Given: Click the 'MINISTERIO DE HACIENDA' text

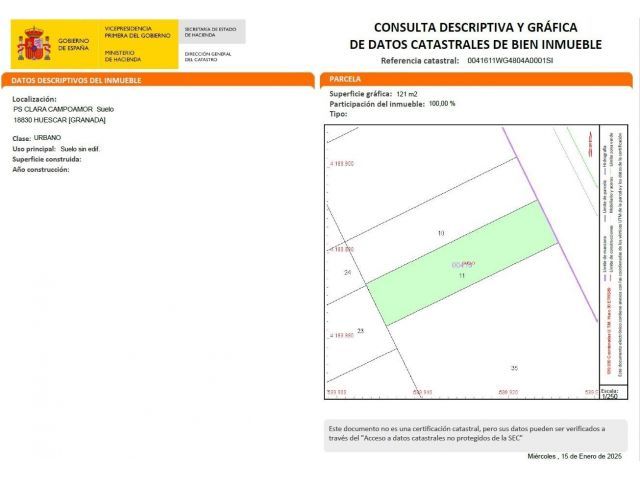Looking at the screenshot, I should (x=122, y=56).
